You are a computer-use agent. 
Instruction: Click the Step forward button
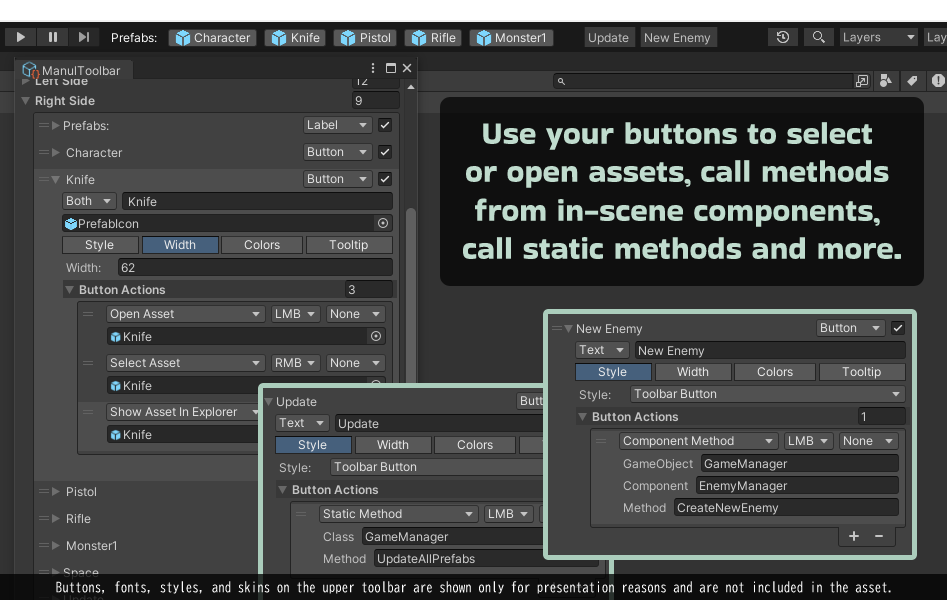84,37
